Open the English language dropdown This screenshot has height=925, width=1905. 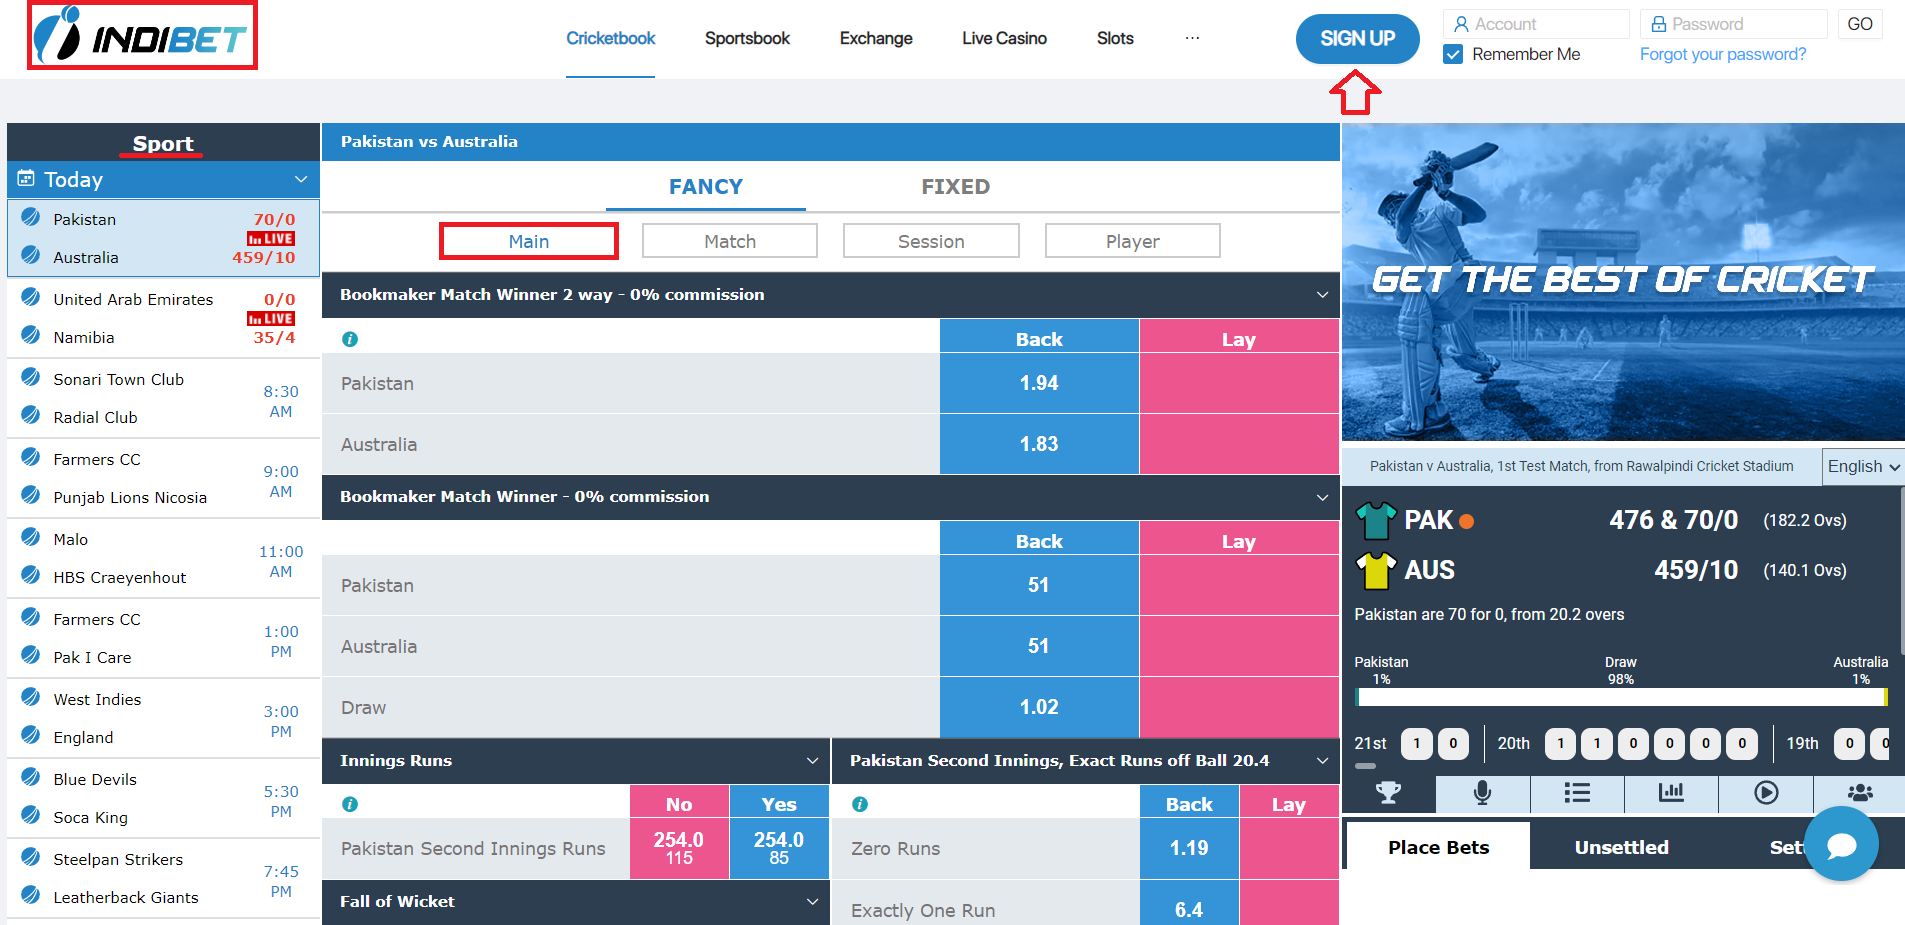point(1863,466)
